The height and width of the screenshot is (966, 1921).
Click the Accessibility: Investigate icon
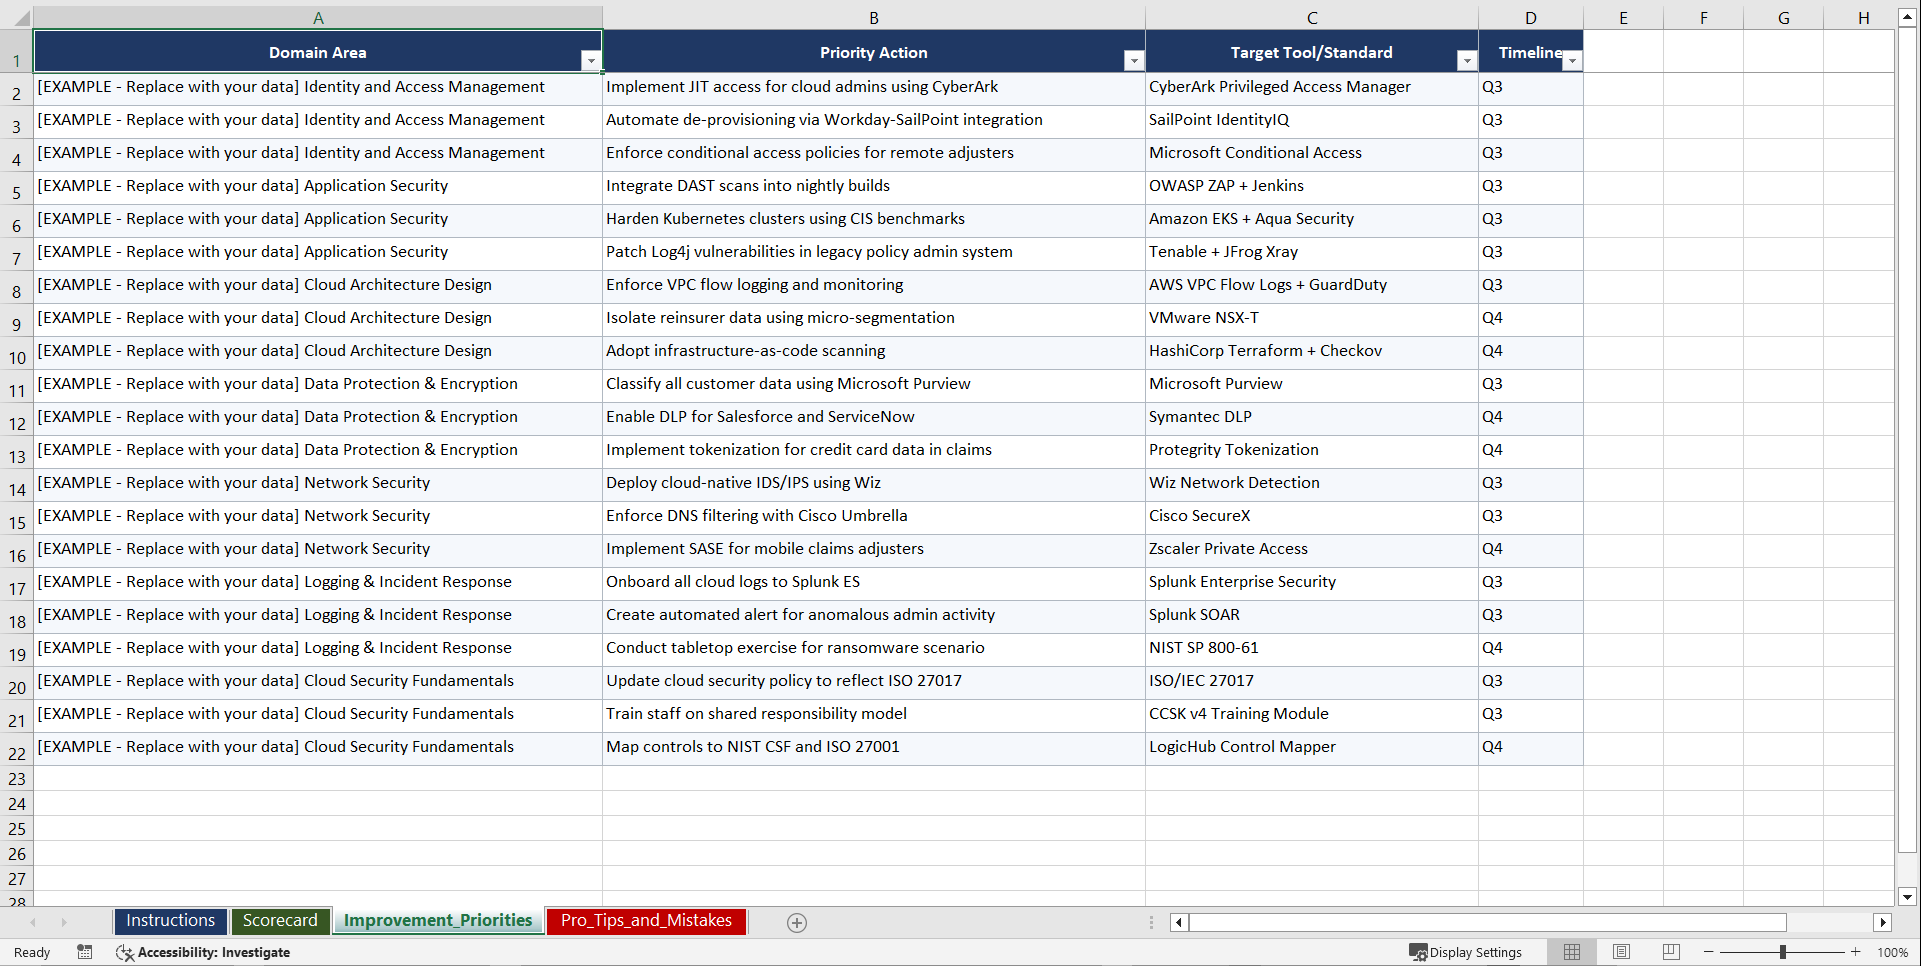pos(125,952)
